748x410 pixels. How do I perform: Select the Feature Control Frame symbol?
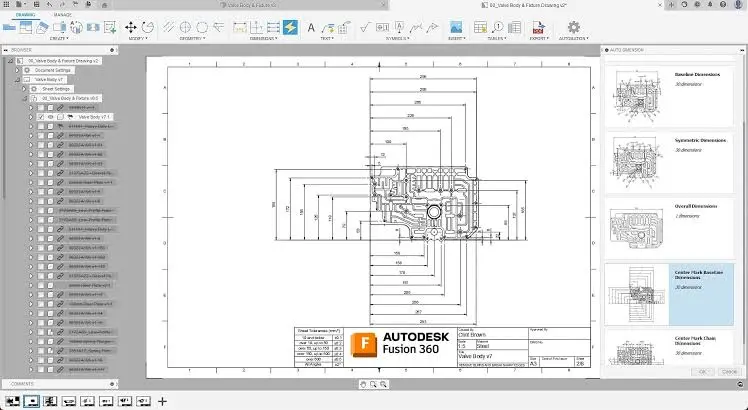pyautogui.click(x=382, y=27)
